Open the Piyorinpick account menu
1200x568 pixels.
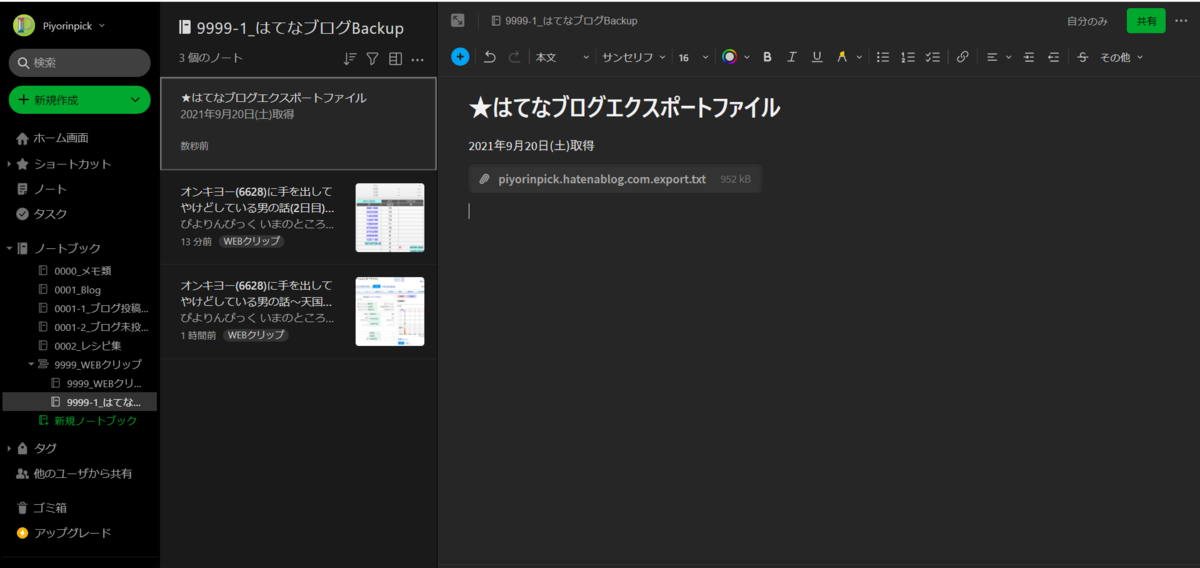pyautogui.click(x=62, y=25)
